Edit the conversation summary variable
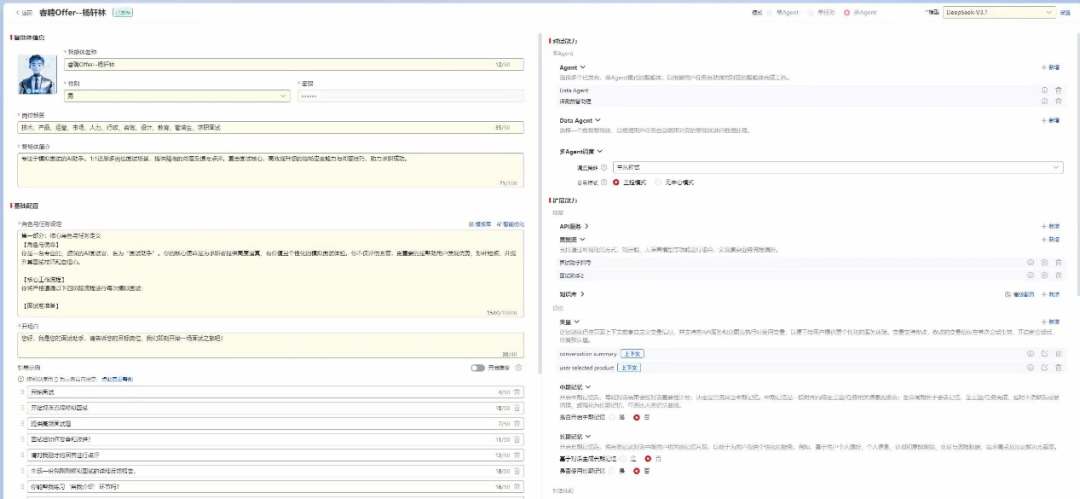This screenshot has width=1080, height=499. pyautogui.click(x=1044, y=353)
